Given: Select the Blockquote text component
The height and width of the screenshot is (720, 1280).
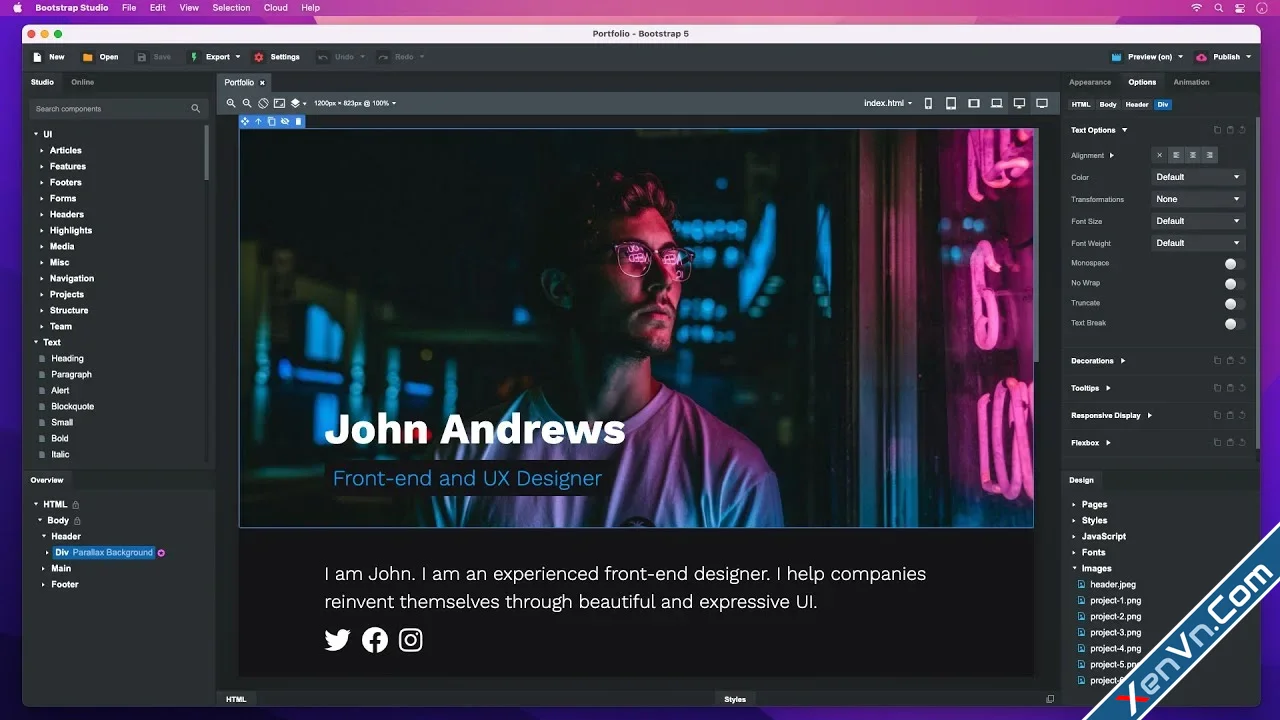Looking at the screenshot, I should [x=72, y=407].
